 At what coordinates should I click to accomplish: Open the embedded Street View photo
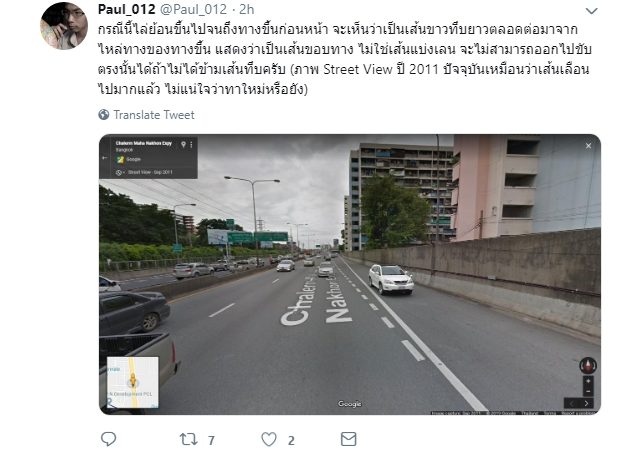click(350, 274)
